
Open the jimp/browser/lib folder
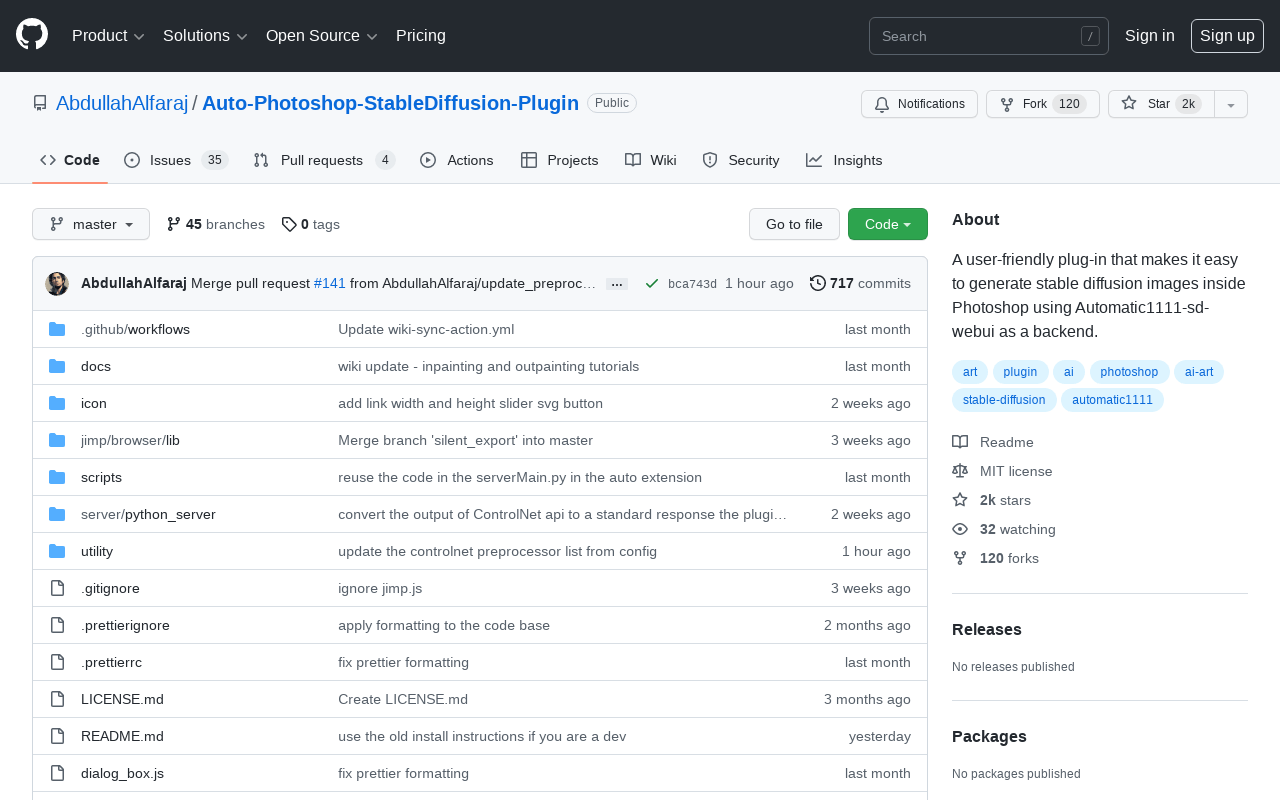click(130, 440)
